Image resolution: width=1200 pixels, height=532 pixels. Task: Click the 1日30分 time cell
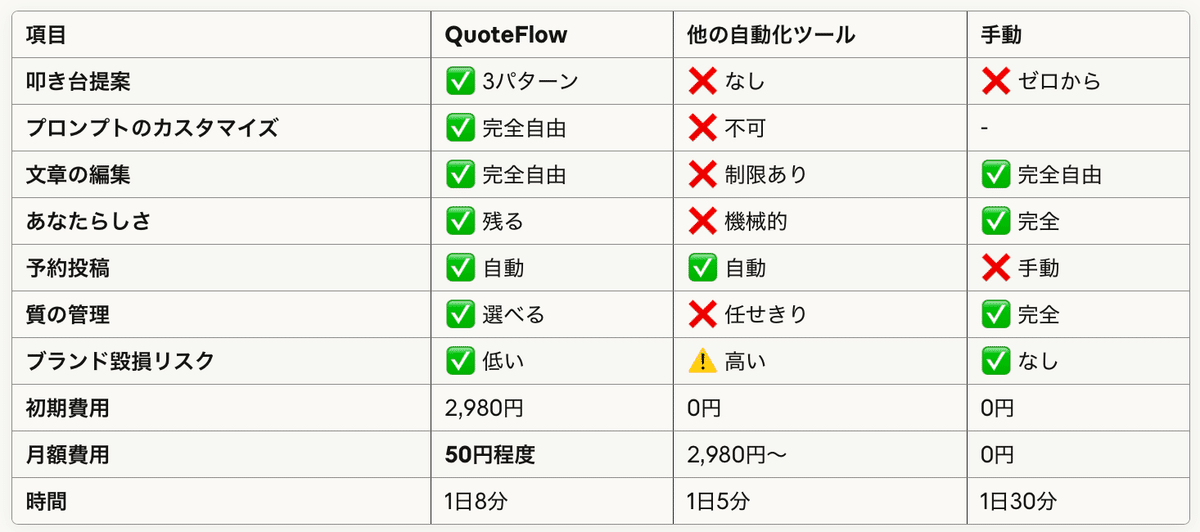[x=1020, y=501]
